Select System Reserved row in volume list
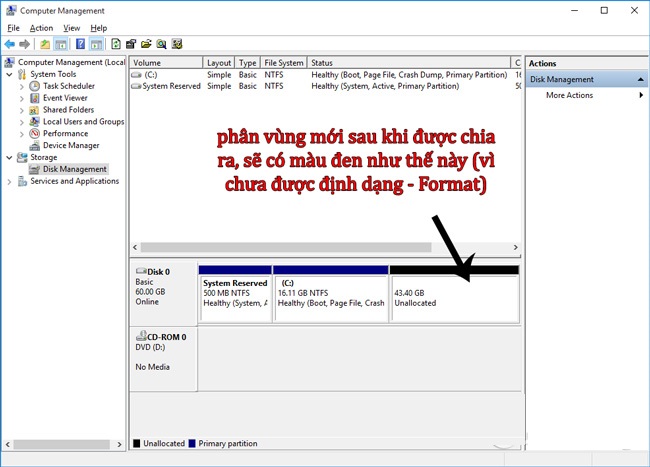 (171, 86)
